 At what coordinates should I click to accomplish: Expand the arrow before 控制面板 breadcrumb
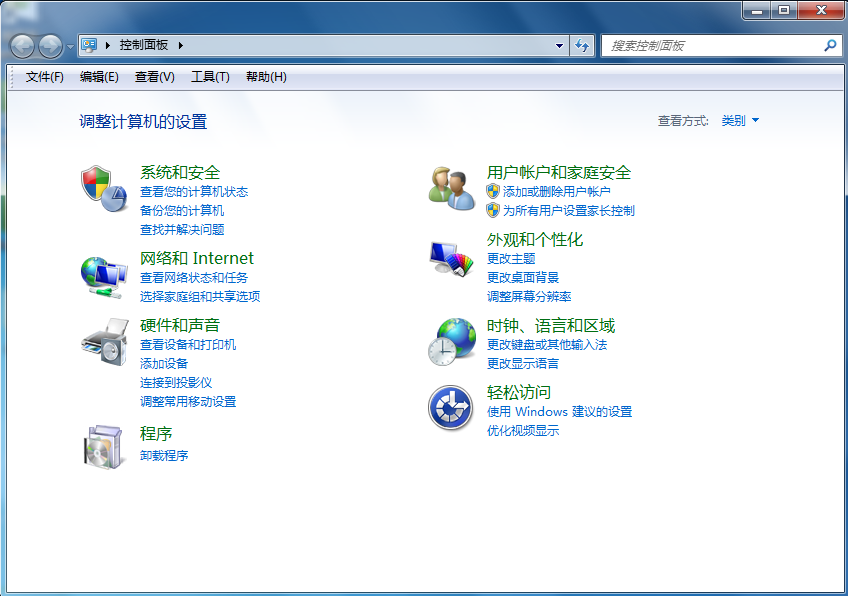click(108, 45)
